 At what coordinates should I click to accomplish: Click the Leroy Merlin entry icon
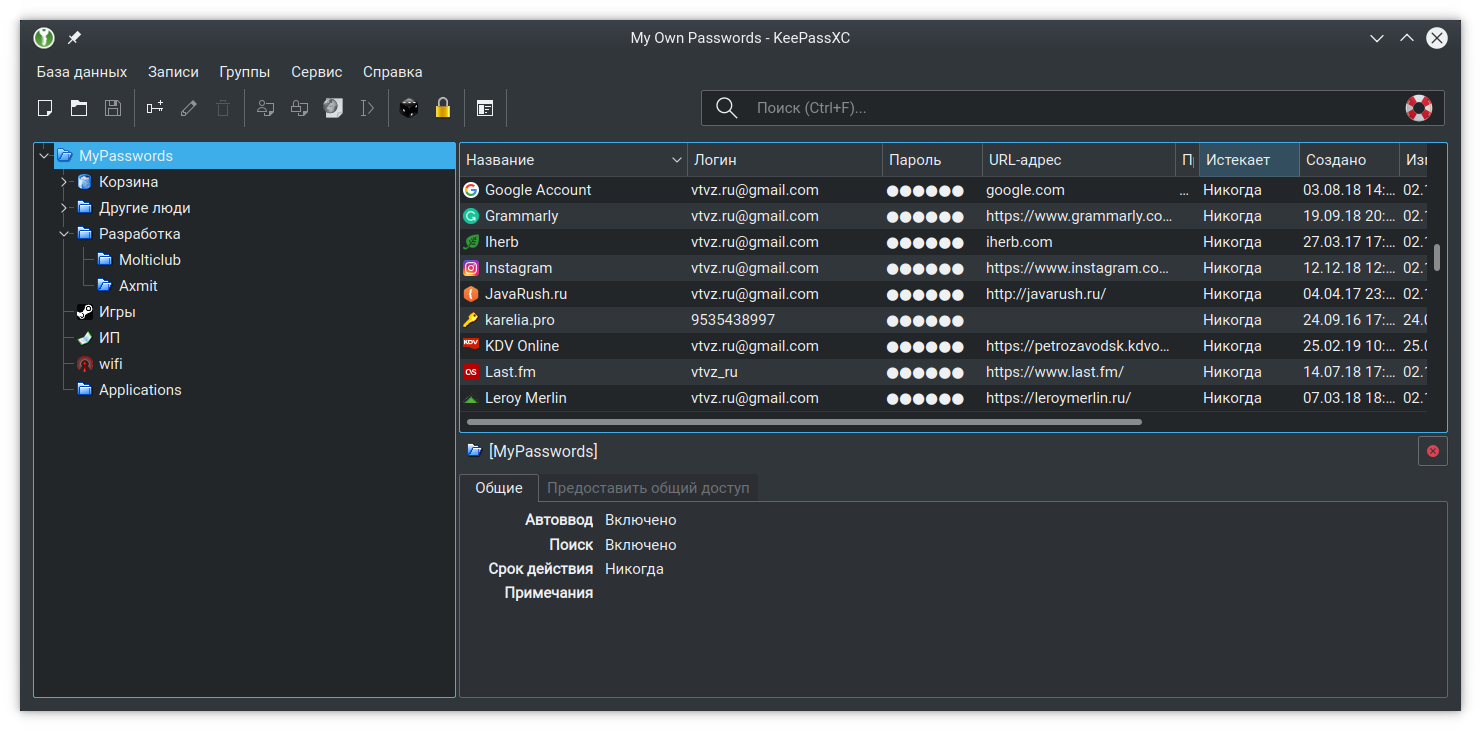click(x=471, y=398)
